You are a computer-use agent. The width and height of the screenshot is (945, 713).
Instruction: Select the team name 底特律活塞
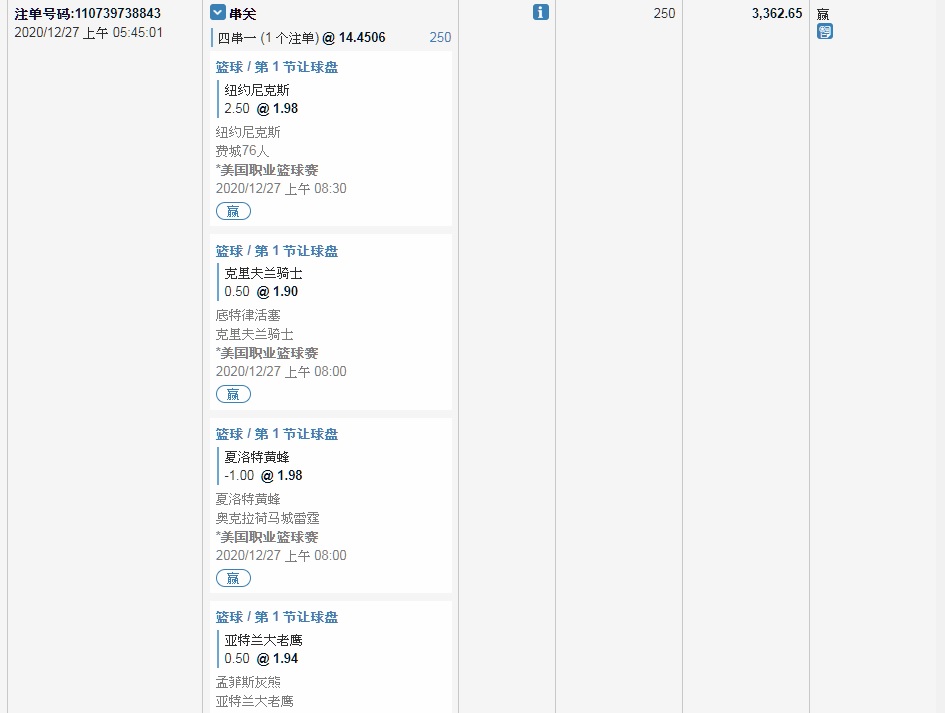tap(248, 315)
